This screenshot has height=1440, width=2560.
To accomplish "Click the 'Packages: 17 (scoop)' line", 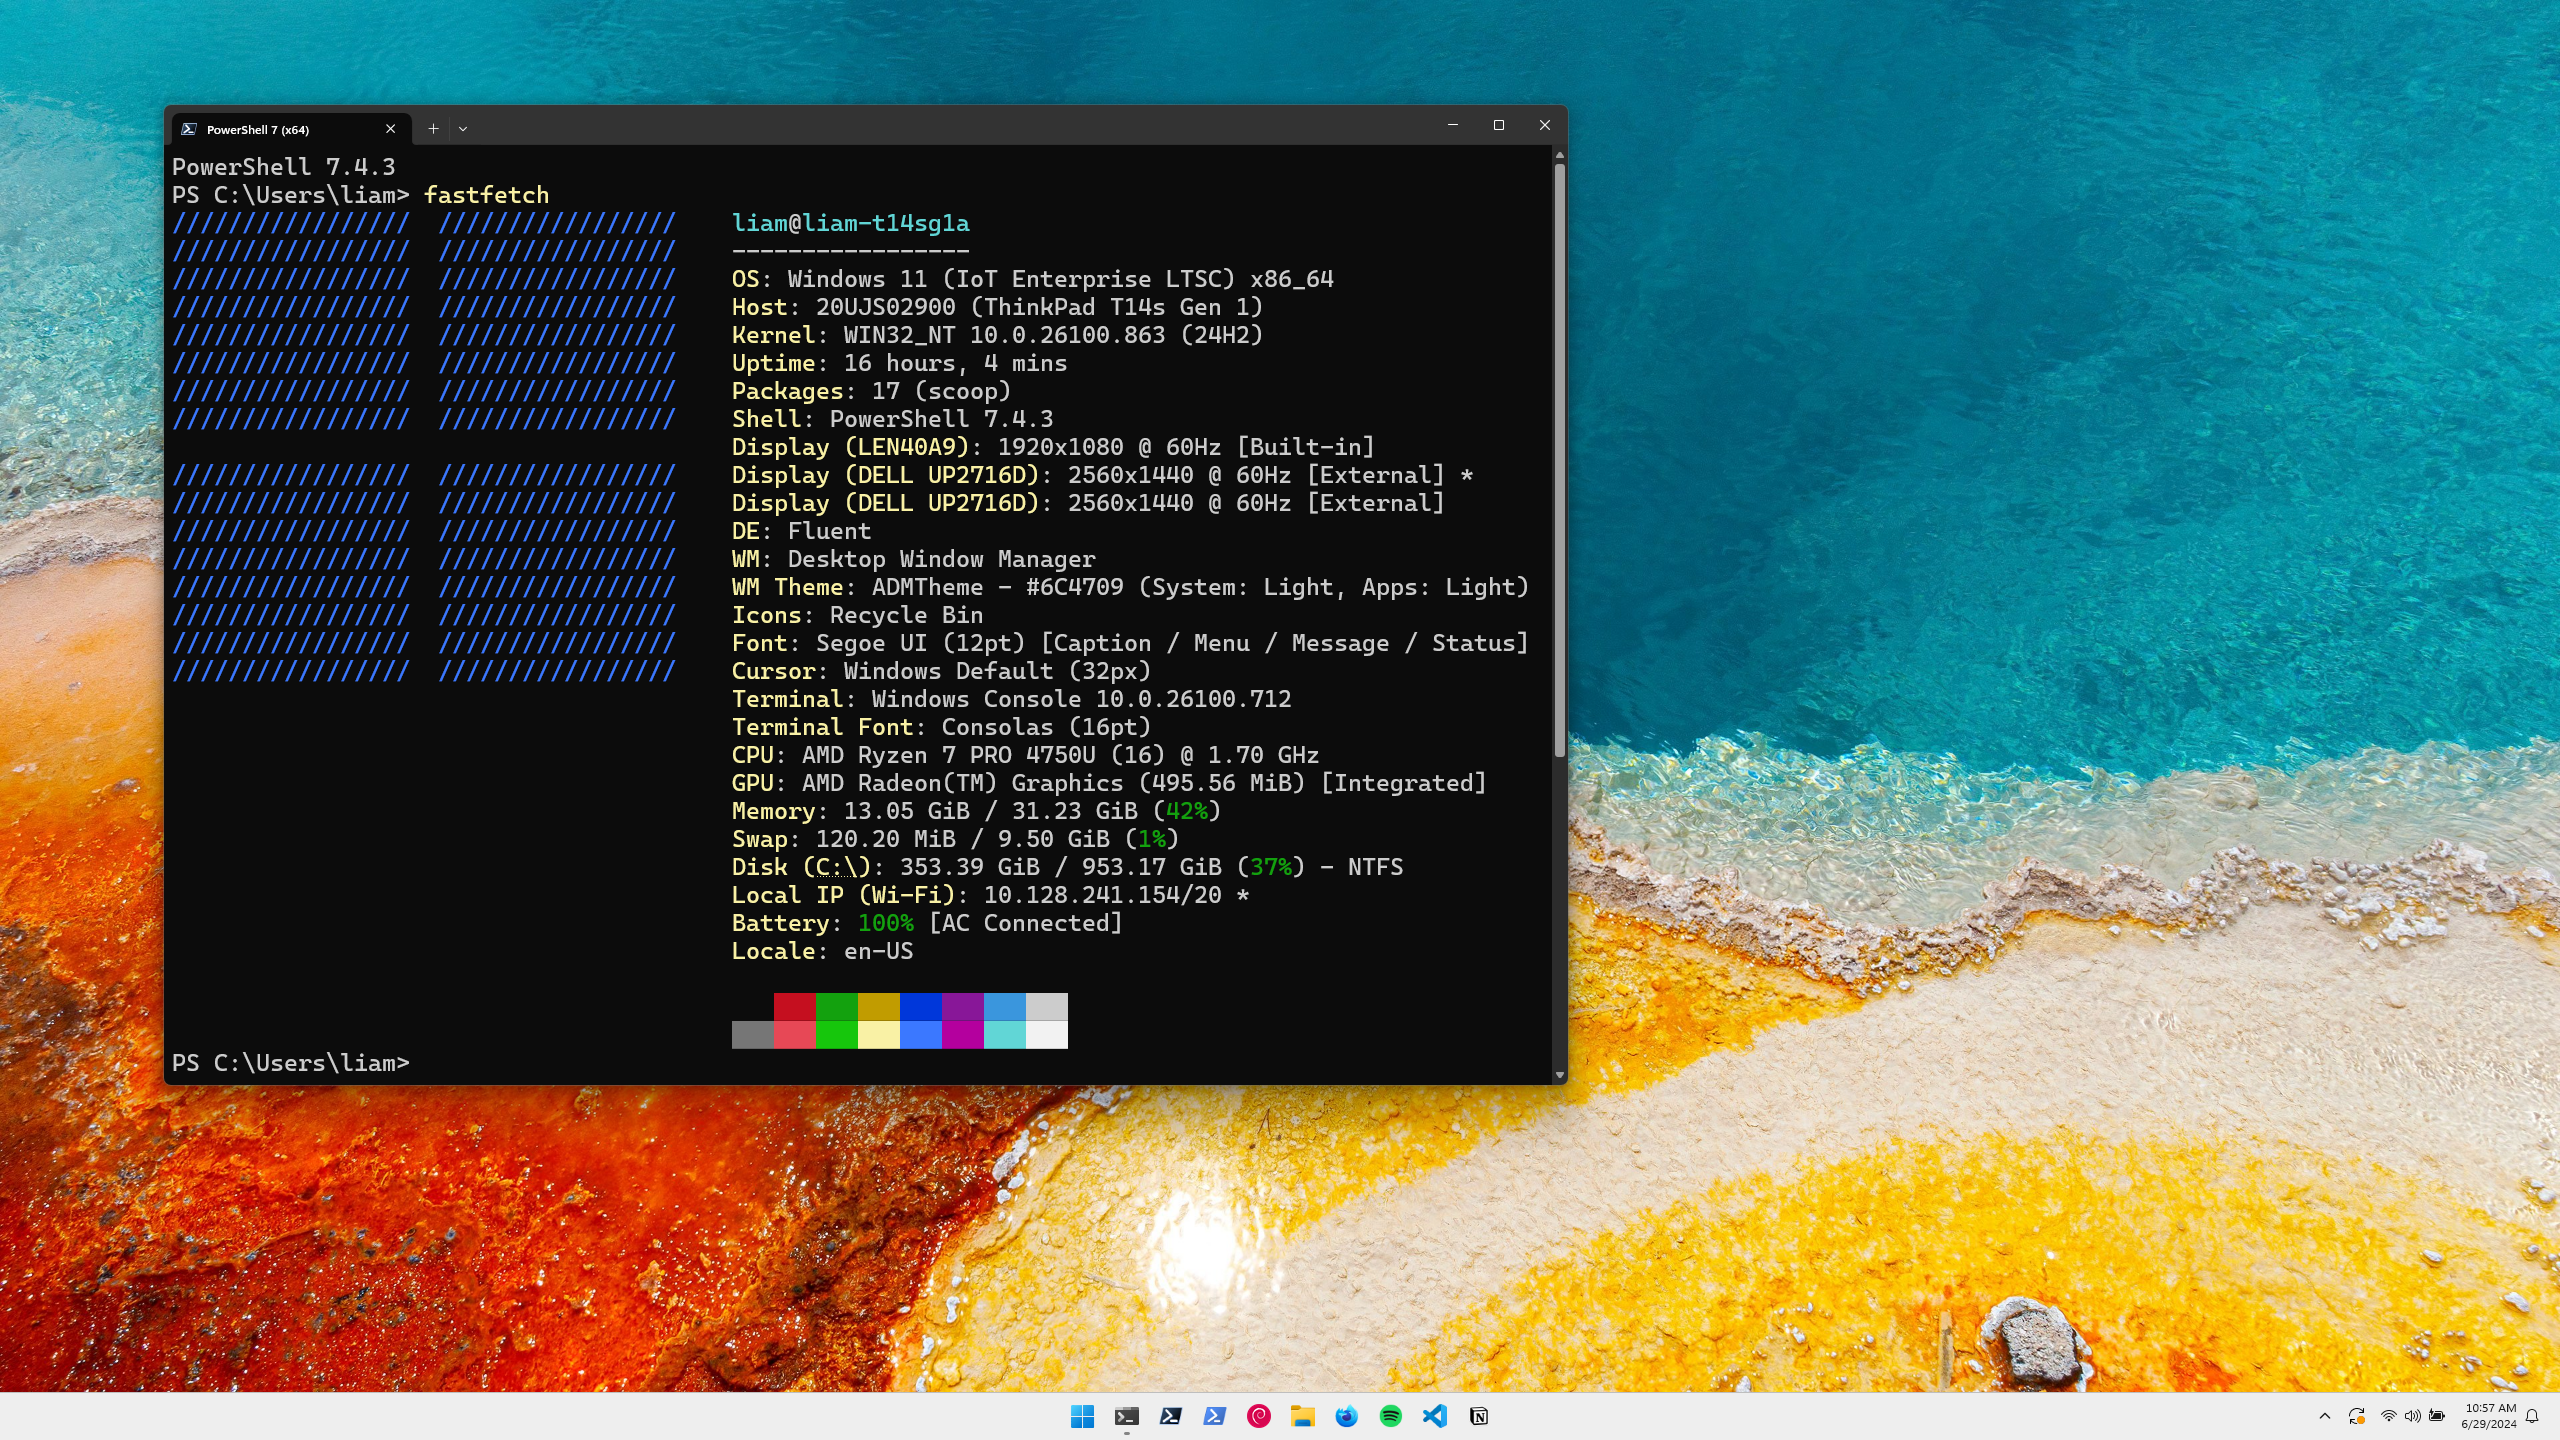I will [872, 391].
